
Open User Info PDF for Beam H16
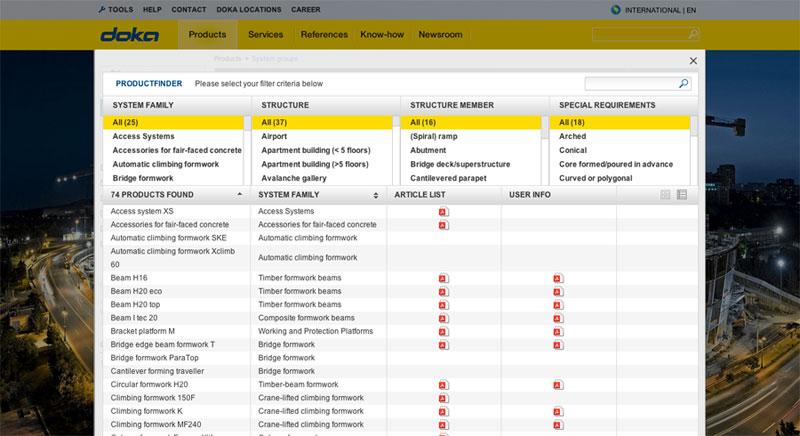coord(558,278)
